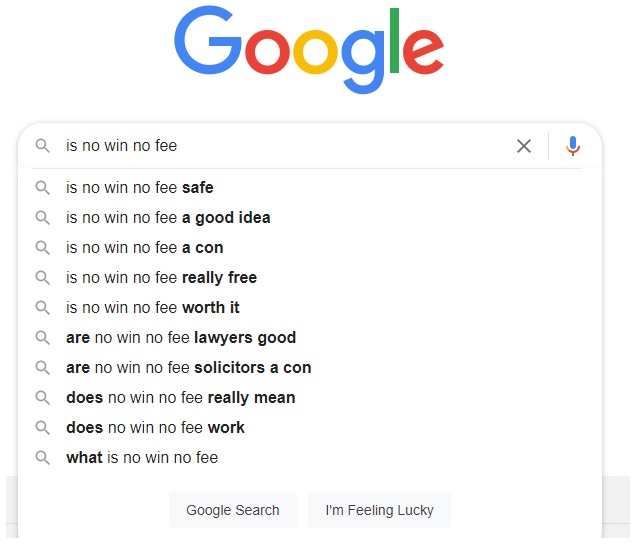Image resolution: width=640 pixels, height=551 pixels.
Task: Clear the search box with X icon
Action: tap(524, 146)
